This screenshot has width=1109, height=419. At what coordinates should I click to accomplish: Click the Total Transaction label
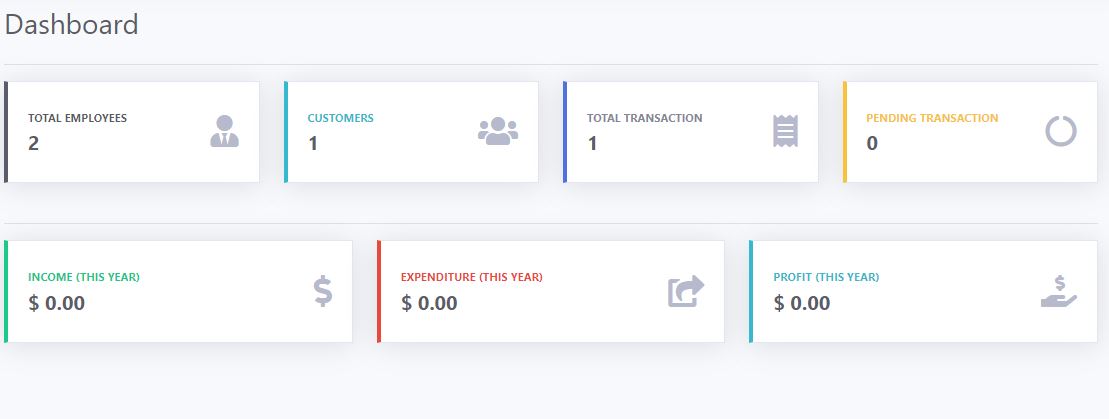pyautogui.click(x=644, y=118)
